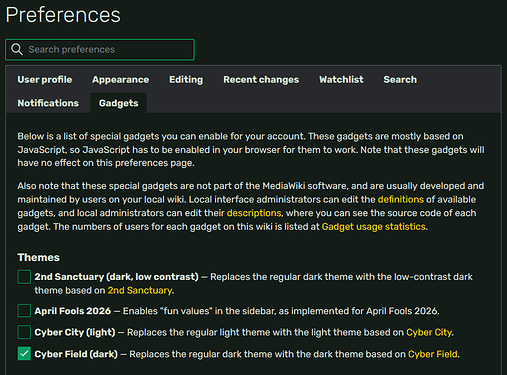Tick the April Fools 2026 checkbox
Viewport: 507px width, 375px height.
point(24,311)
